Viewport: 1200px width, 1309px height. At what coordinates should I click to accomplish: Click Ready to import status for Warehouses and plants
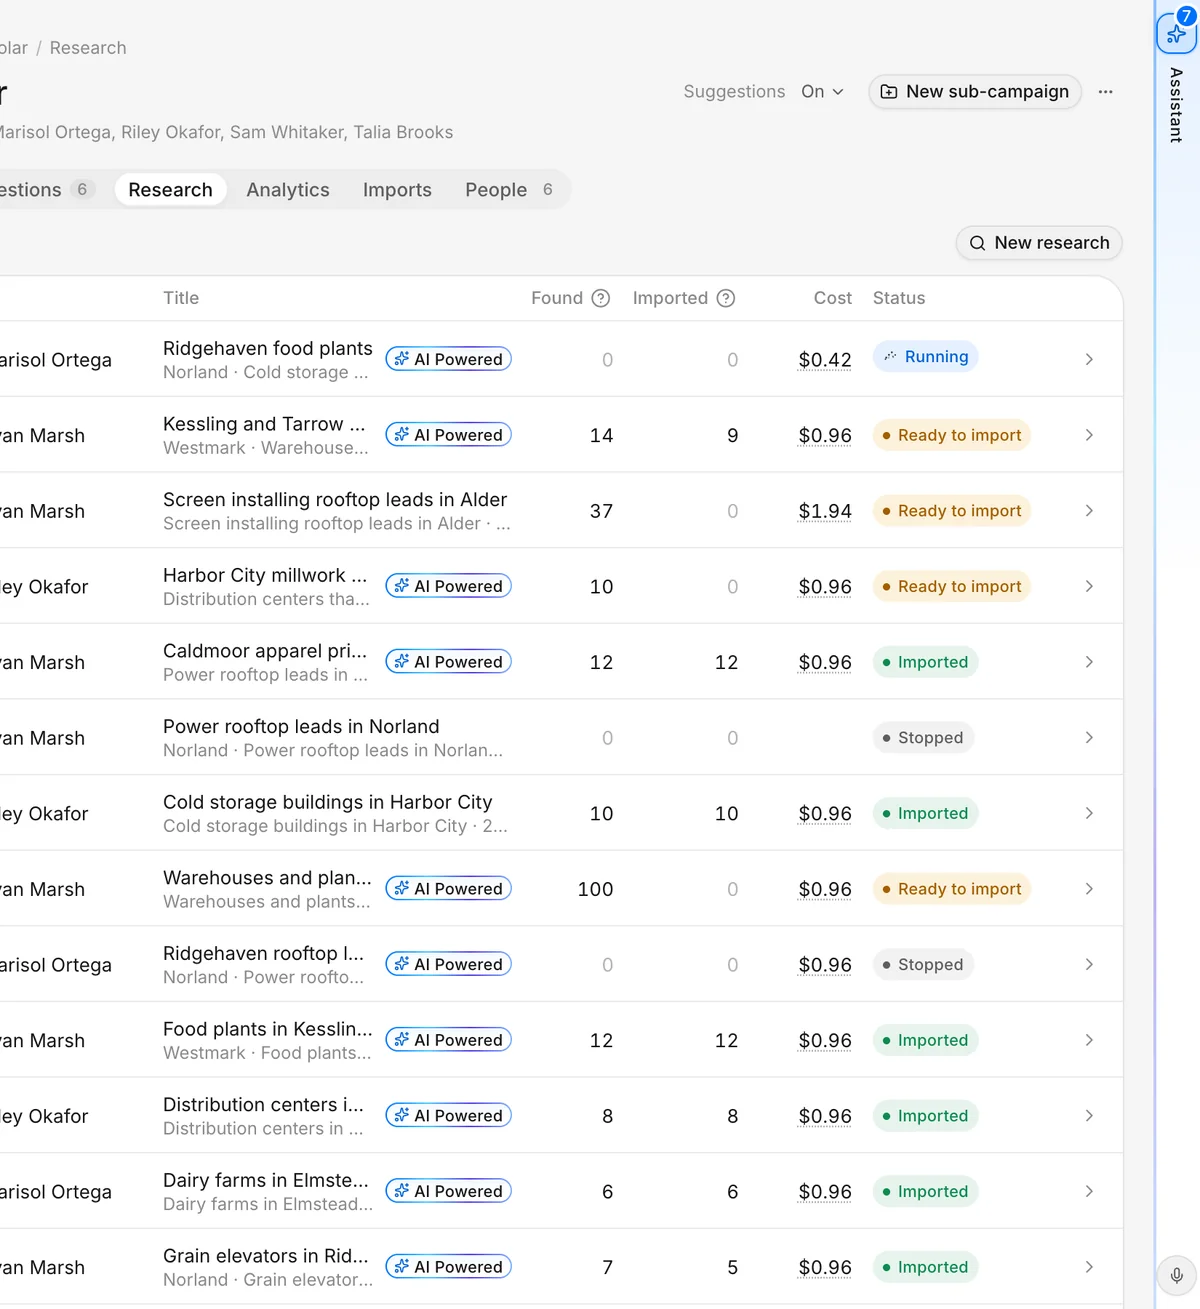(951, 889)
